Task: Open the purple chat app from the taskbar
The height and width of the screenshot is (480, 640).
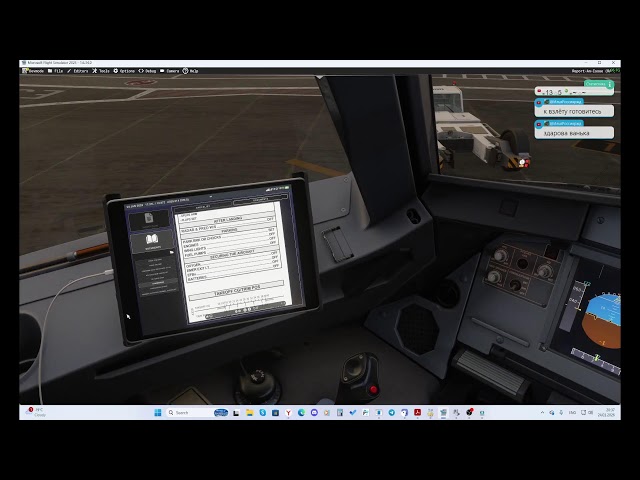Action: [314, 413]
